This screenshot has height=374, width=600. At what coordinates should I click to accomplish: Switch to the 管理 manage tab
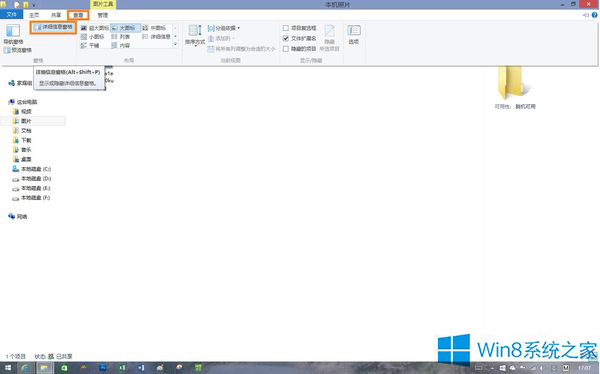103,15
